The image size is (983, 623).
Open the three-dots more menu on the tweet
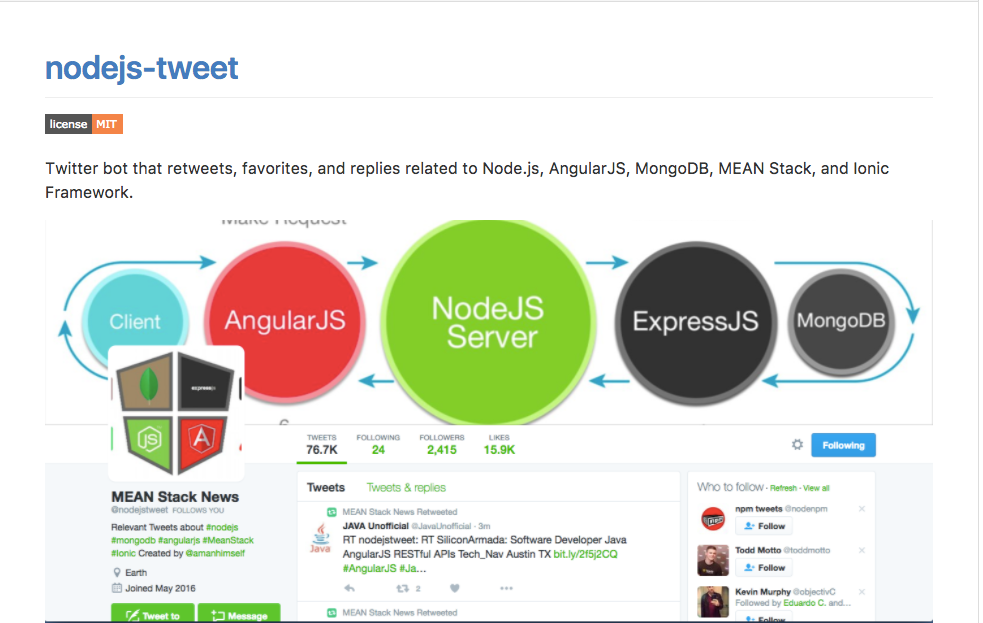[507, 588]
